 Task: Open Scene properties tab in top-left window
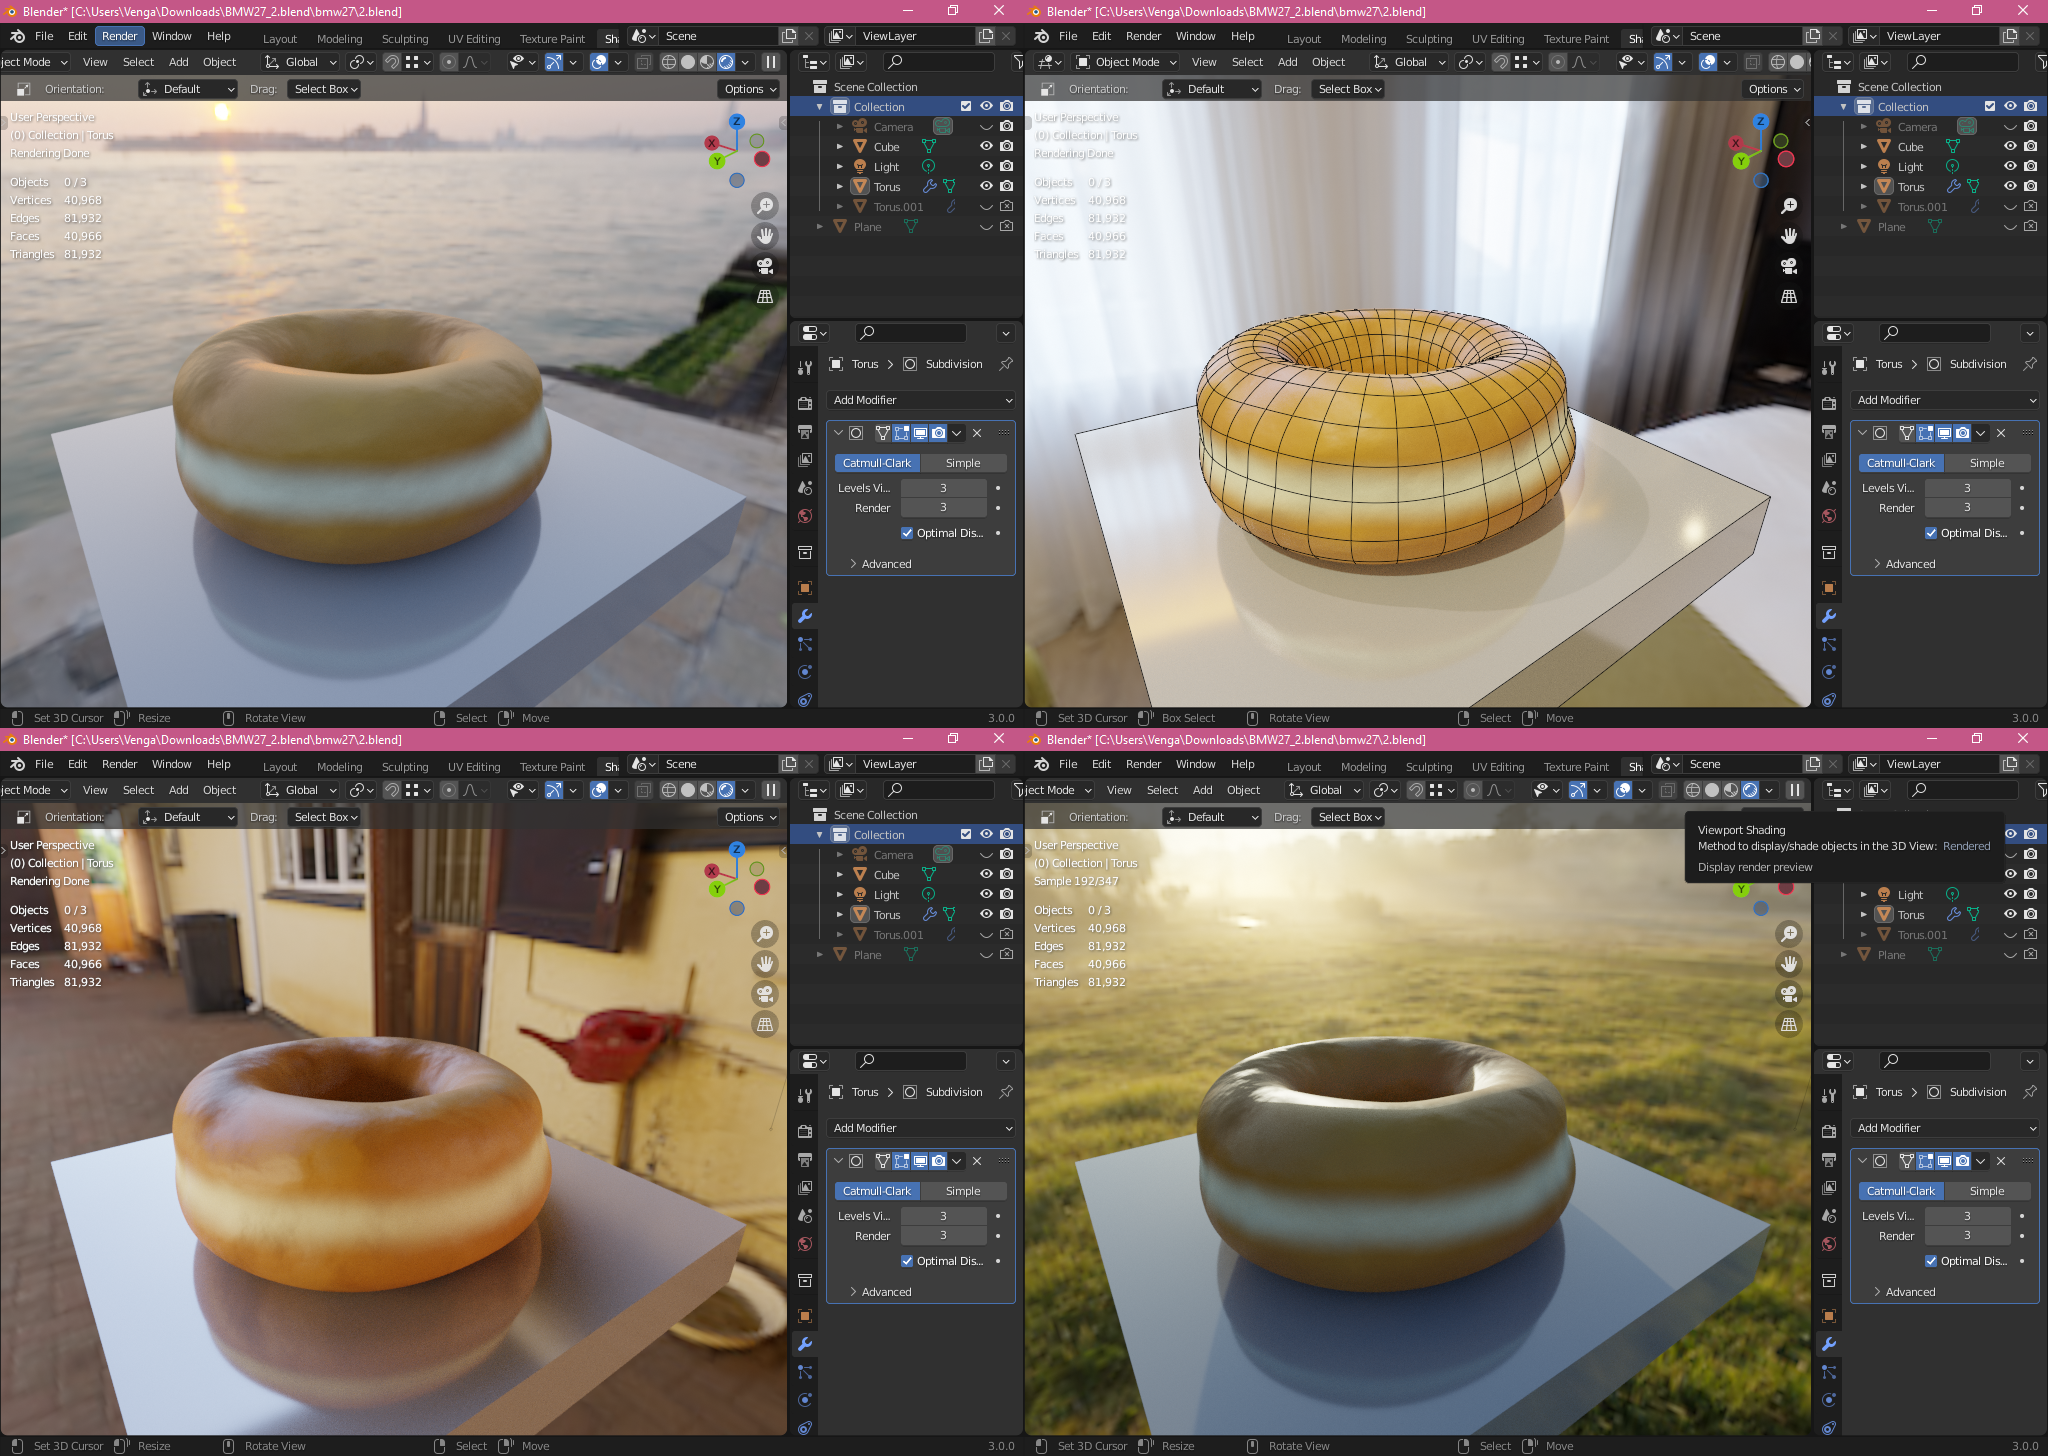[x=805, y=488]
